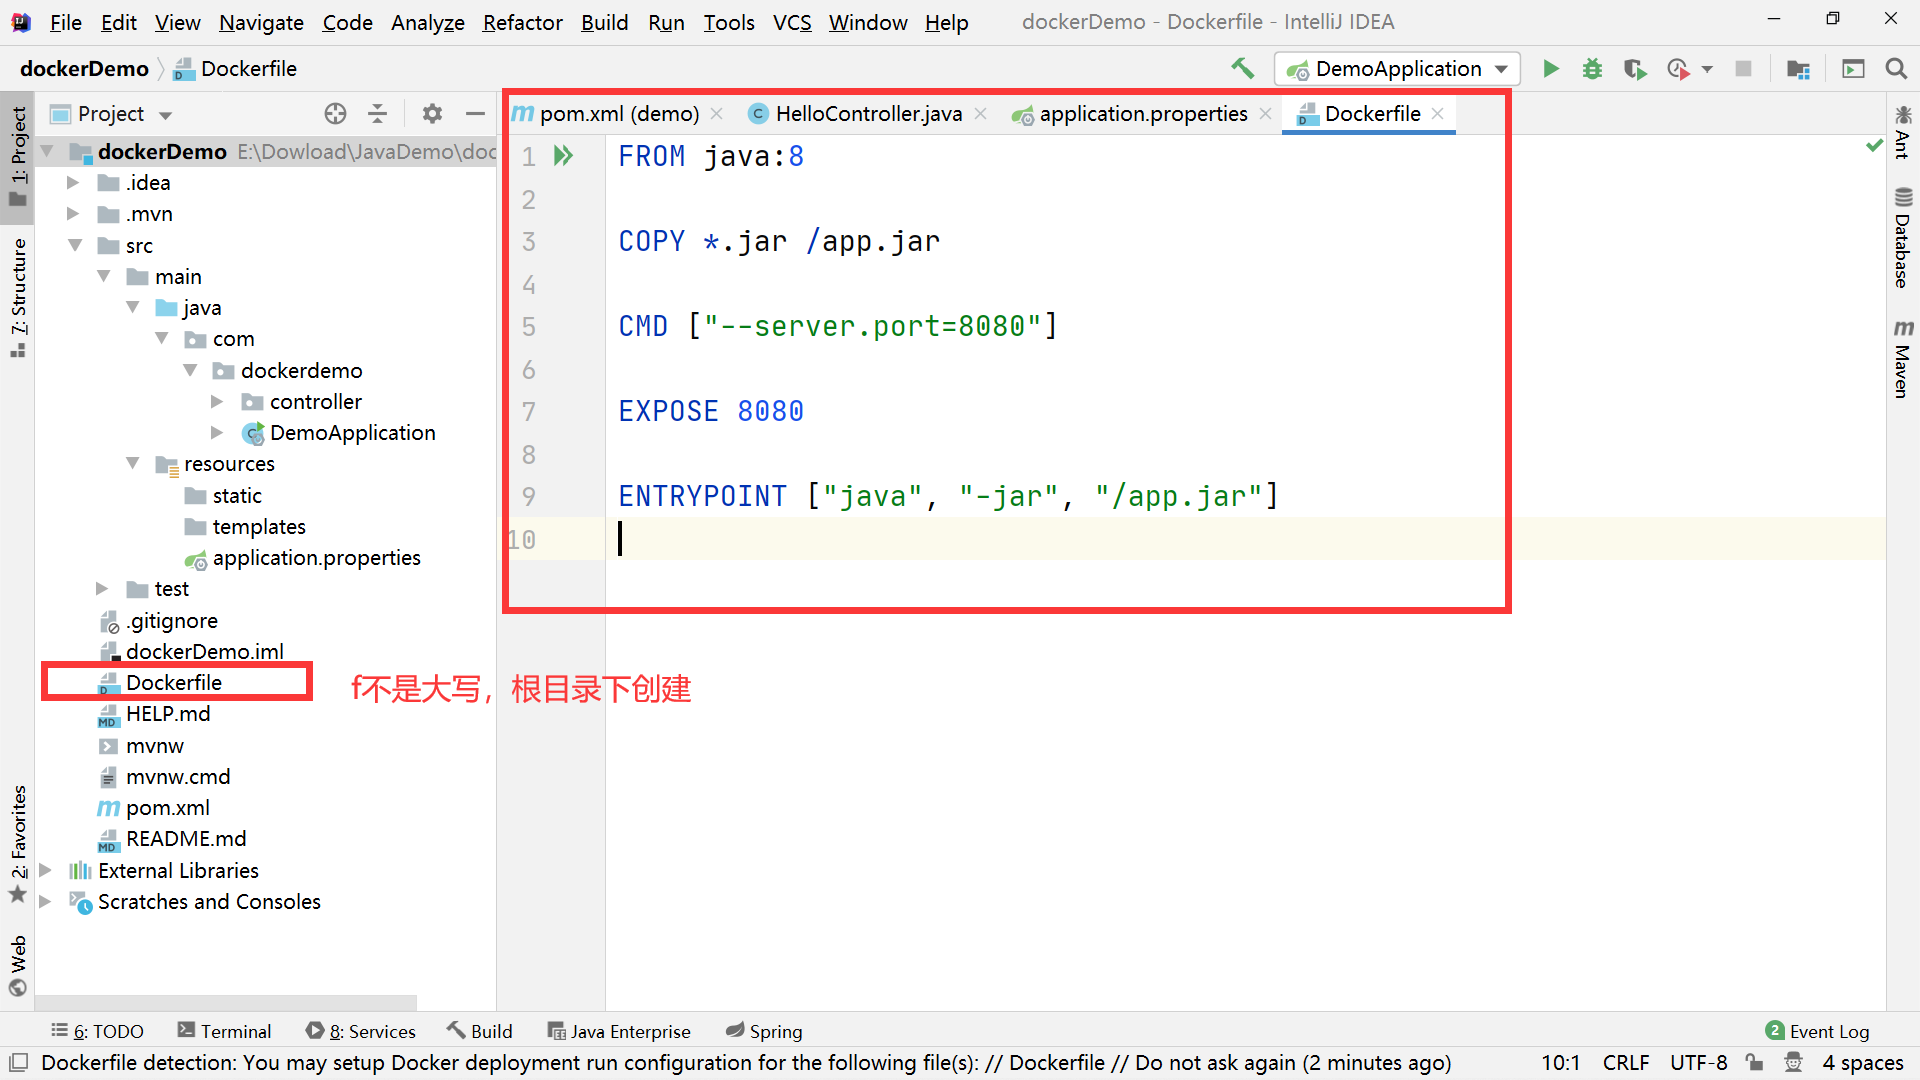Close the Dockerfile editor tab
Screen dimensions: 1920x1080
point(1438,114)
